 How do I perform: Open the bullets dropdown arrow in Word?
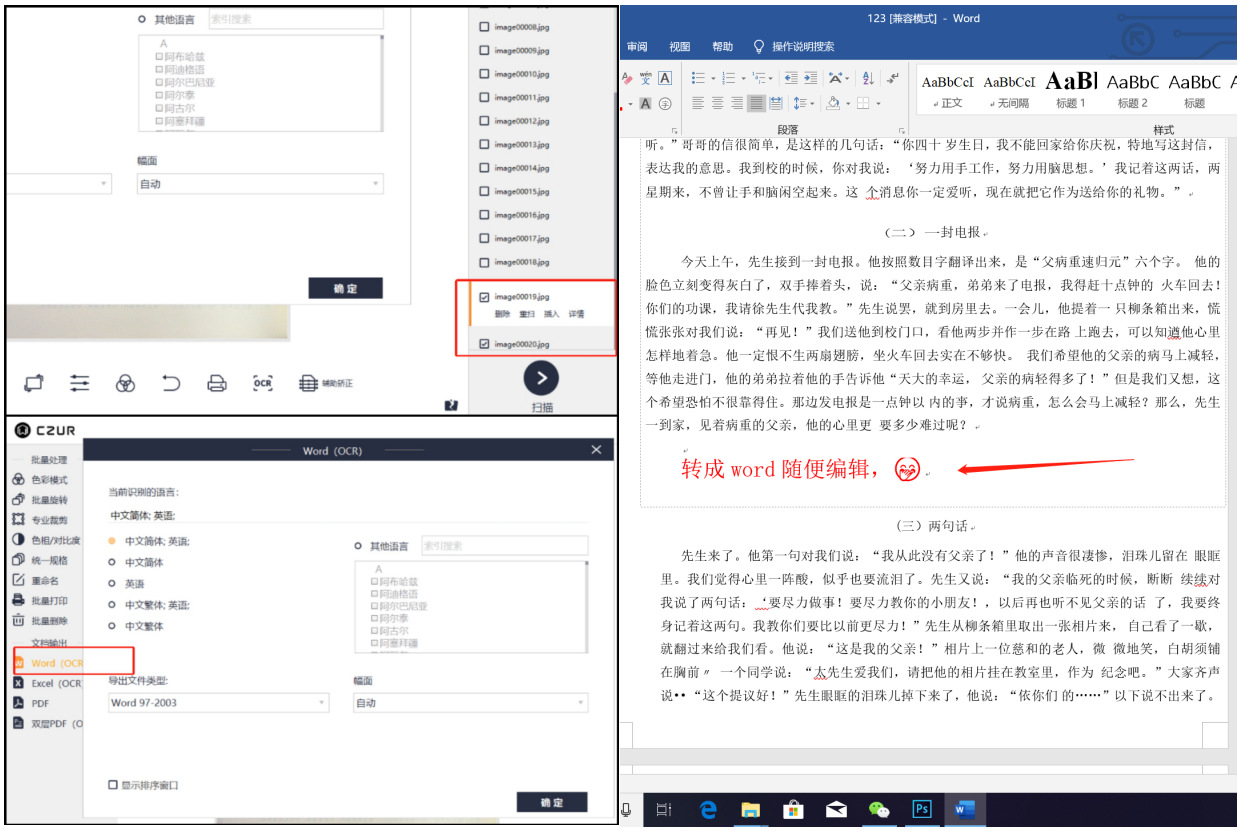tap(713, 78)
